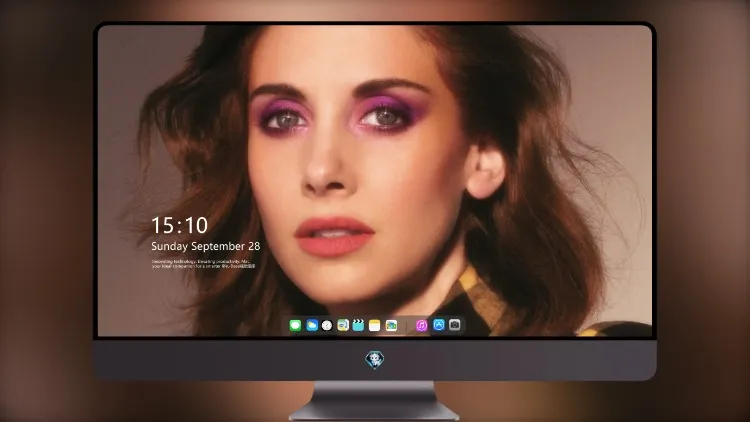Open the green Messages app in dock
The height and width of the screenshot is (422, 750).
tap(295, 325)
